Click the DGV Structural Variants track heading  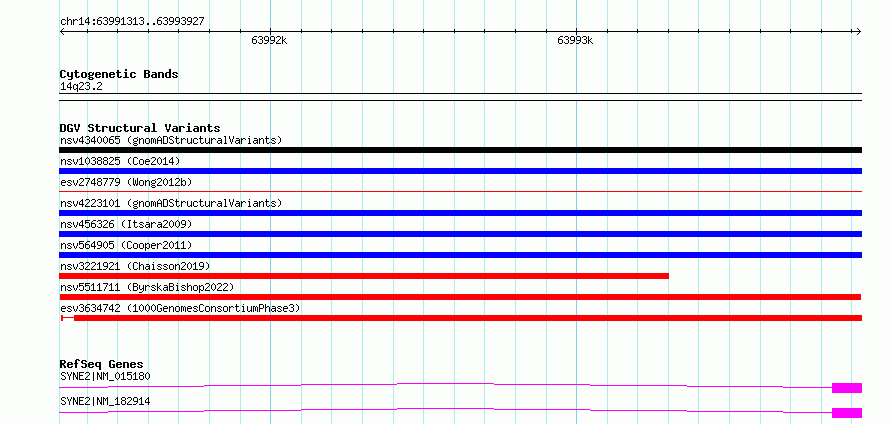(x=140, y=128)
